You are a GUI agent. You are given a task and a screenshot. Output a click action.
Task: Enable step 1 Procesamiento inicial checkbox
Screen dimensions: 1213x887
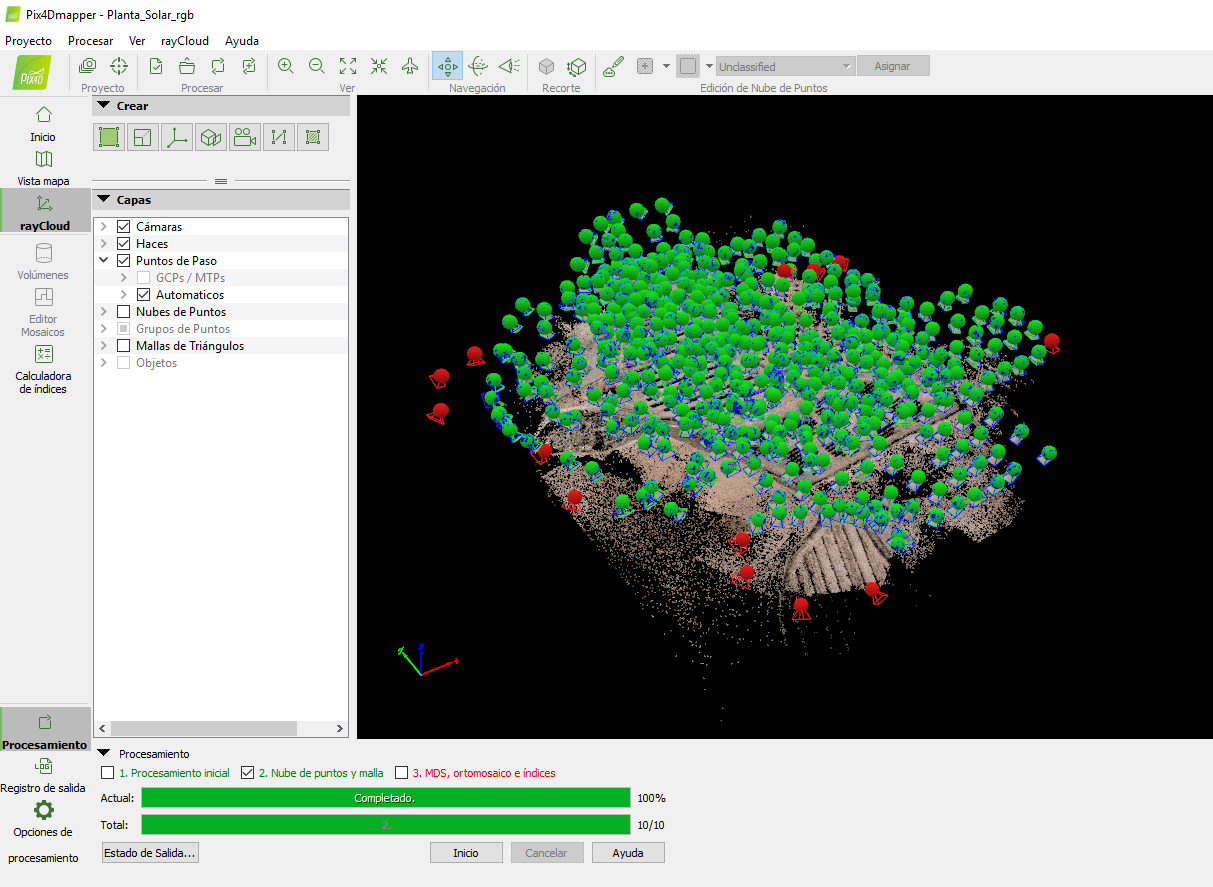pos(108,773)
